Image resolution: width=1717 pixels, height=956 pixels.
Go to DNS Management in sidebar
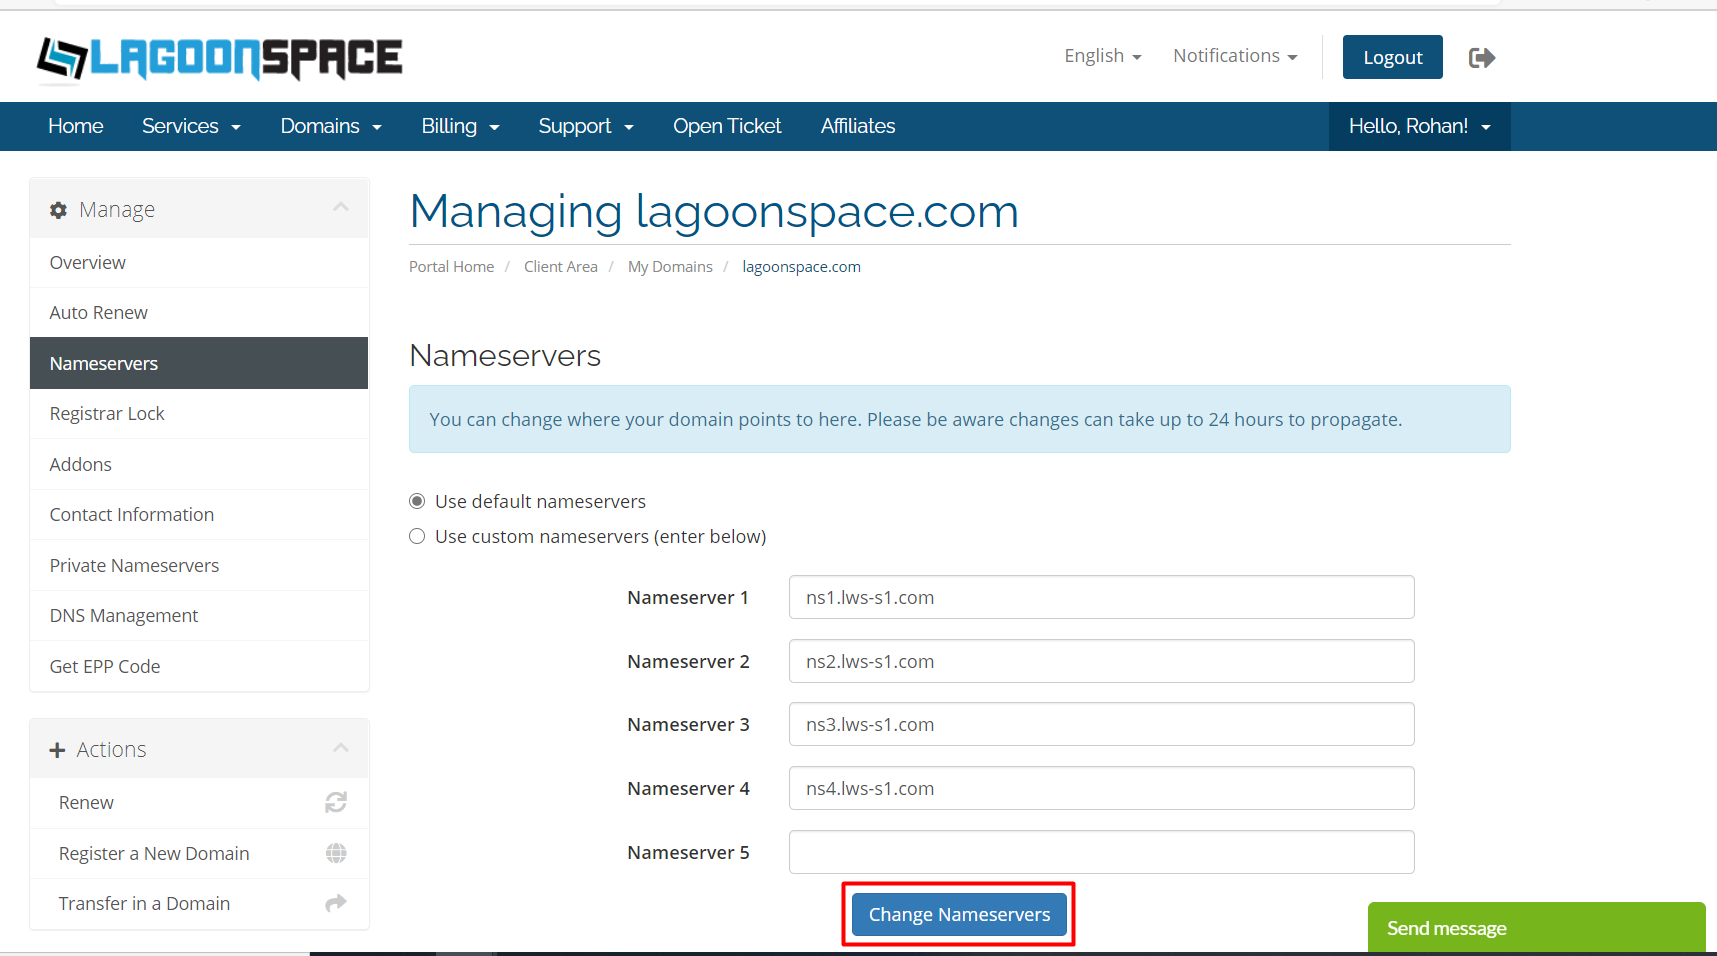(x=124, y=615)
